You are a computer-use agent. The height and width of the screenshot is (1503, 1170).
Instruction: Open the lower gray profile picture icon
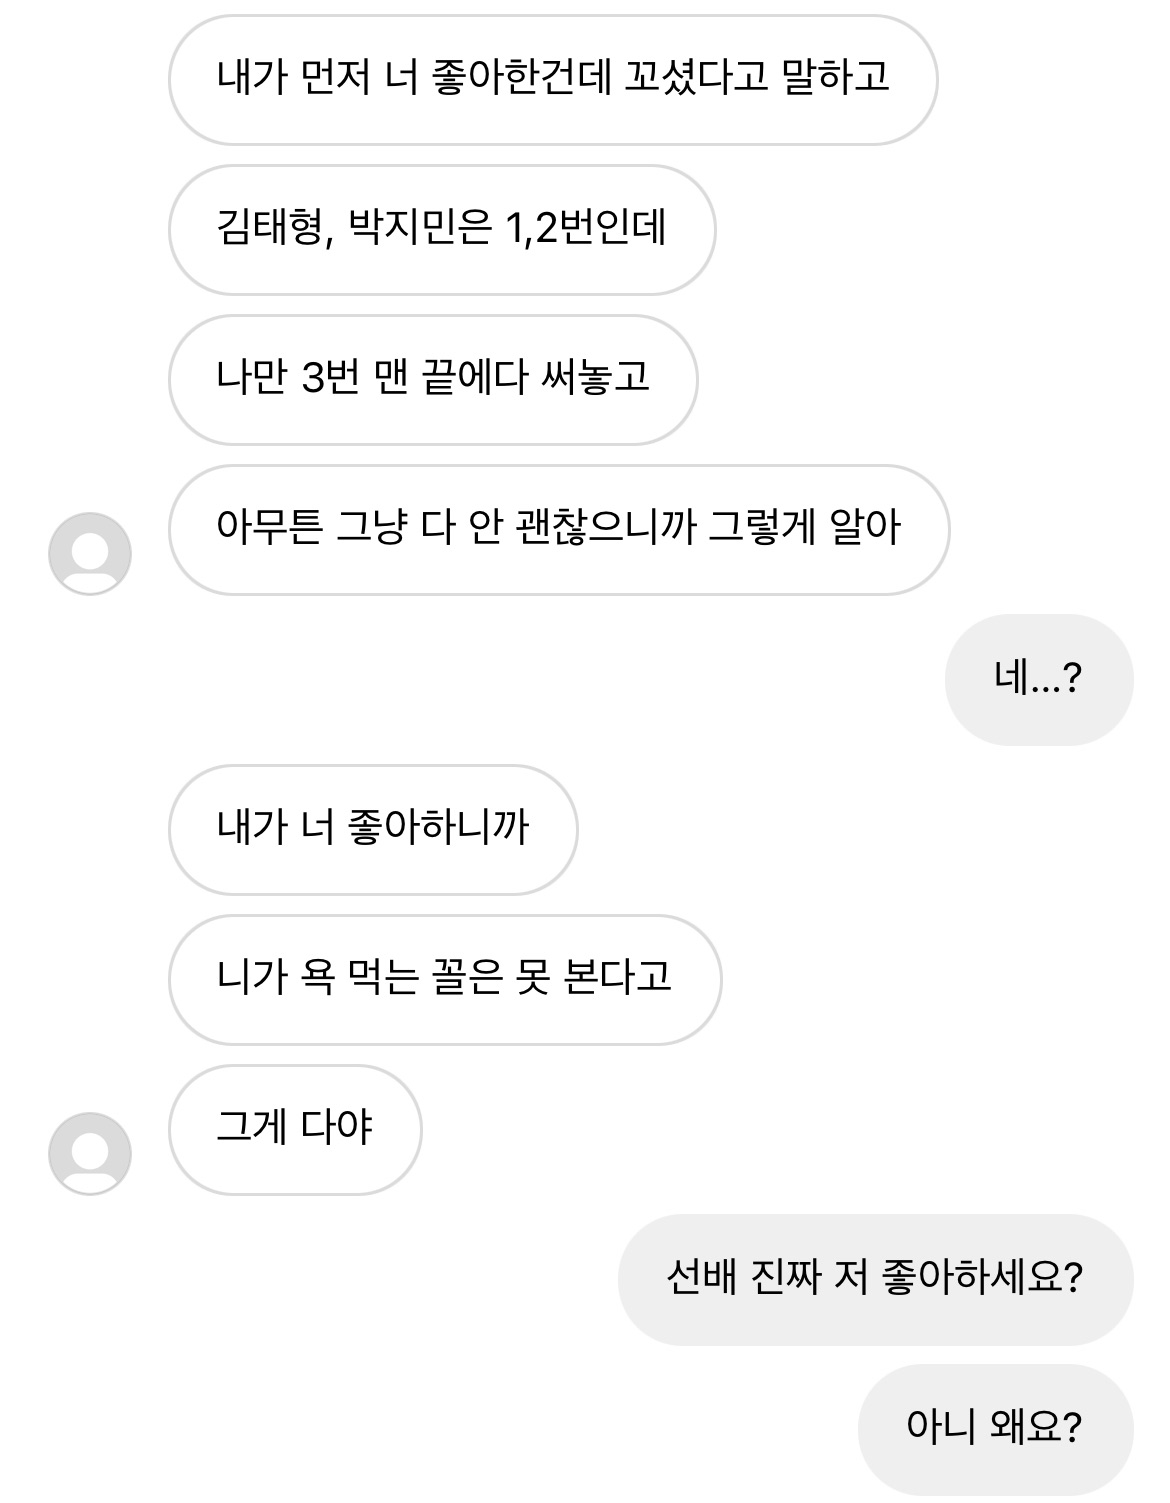[90, 1153]
